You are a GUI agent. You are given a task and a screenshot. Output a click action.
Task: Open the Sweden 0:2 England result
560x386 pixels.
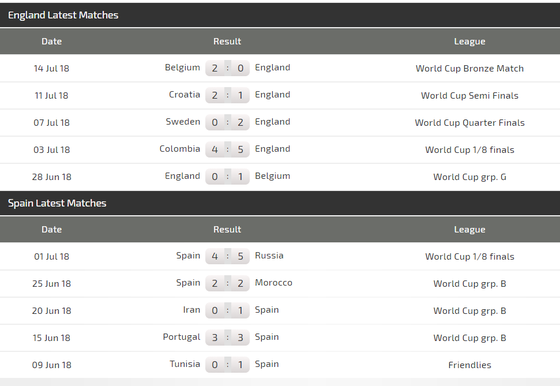(x=227, y=122)
